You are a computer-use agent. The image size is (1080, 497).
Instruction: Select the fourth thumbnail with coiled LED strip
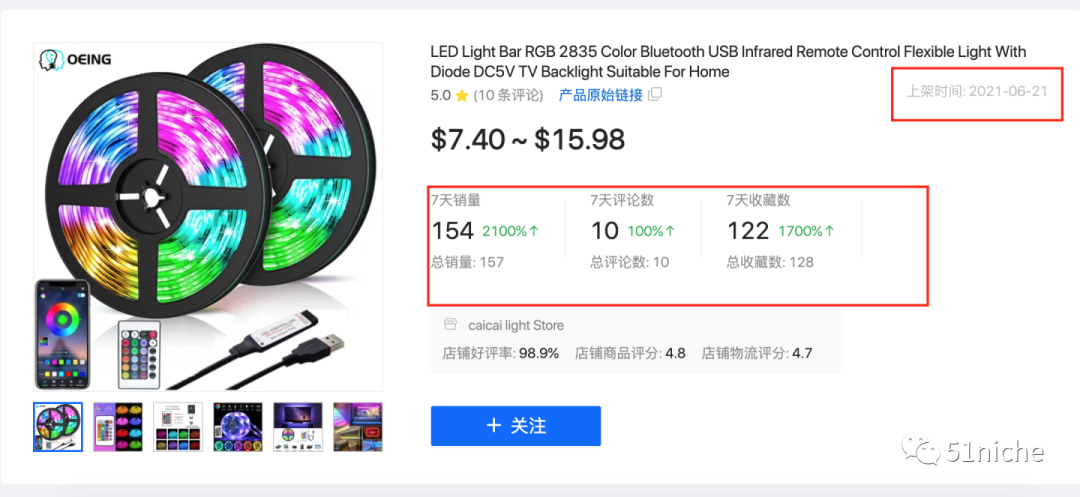tap(238, 427)
